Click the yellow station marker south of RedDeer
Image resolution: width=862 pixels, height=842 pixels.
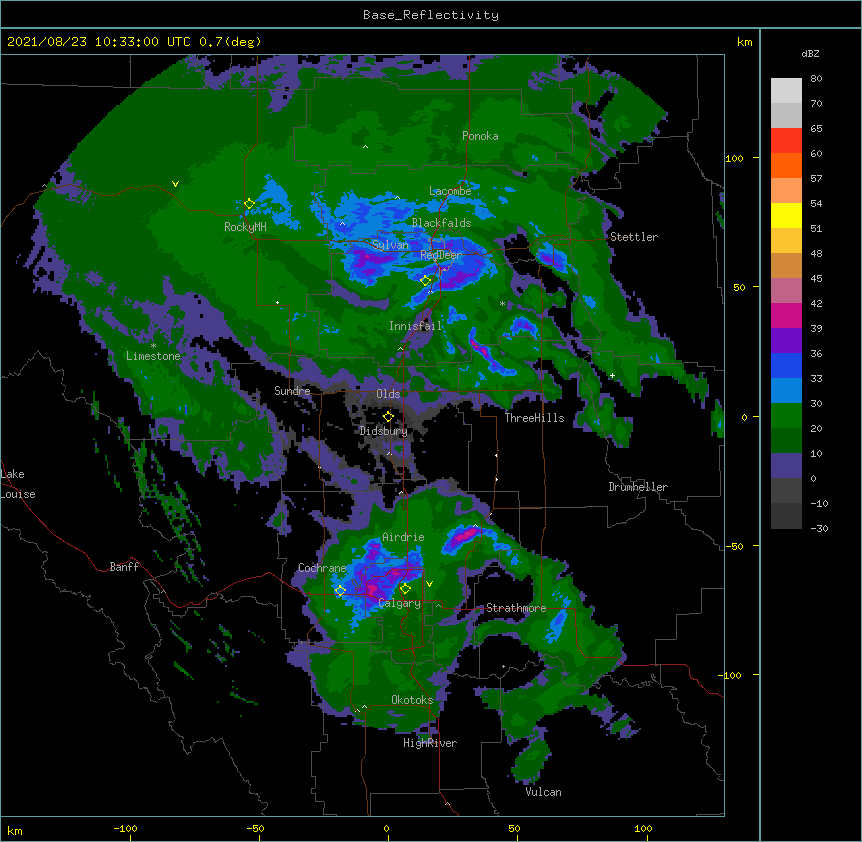(x=426, y=281)
